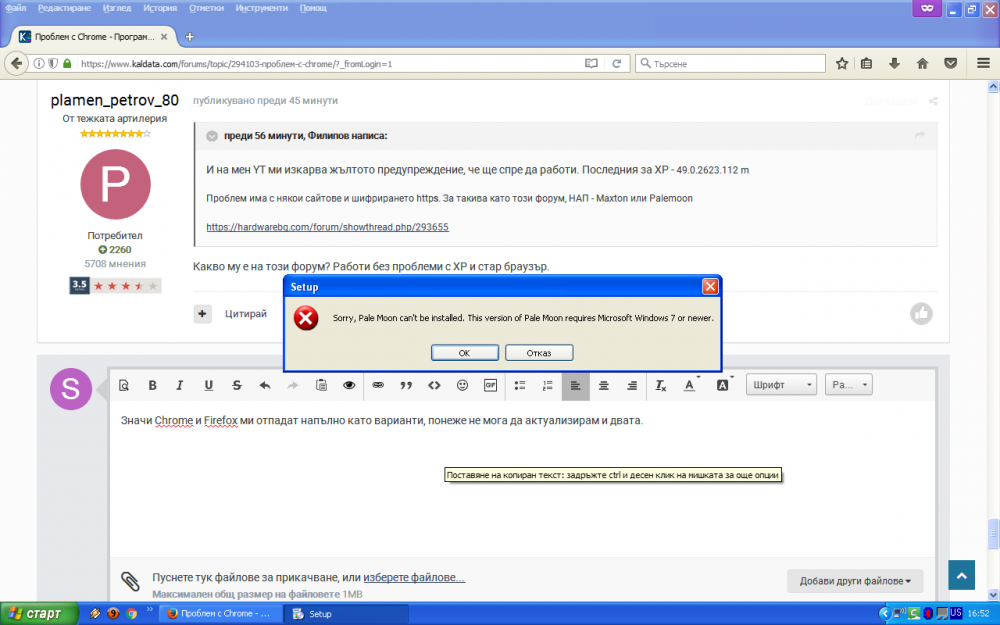Center align text in editor
This screenshot has height=625, width=1000.
(x=603, y=385)
